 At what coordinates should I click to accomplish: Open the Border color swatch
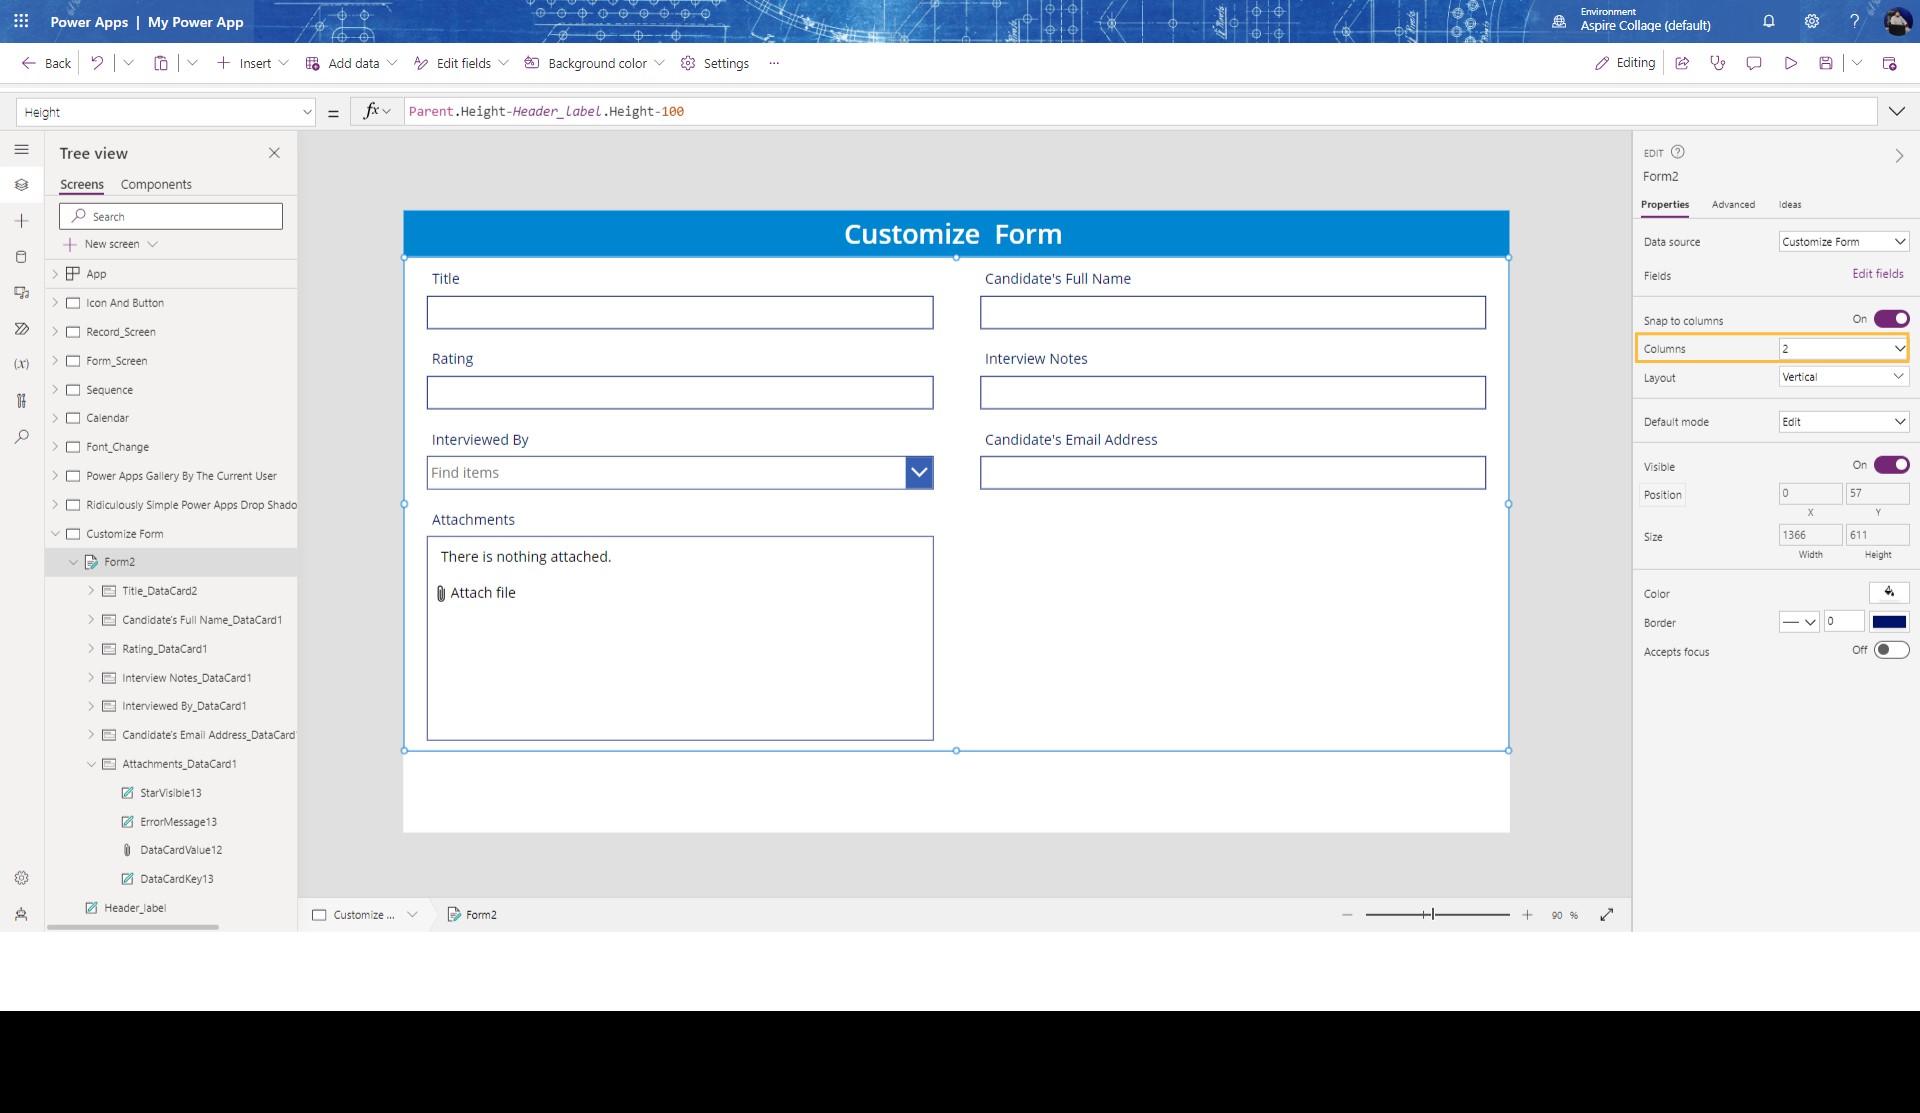[x=1891, y=621]
